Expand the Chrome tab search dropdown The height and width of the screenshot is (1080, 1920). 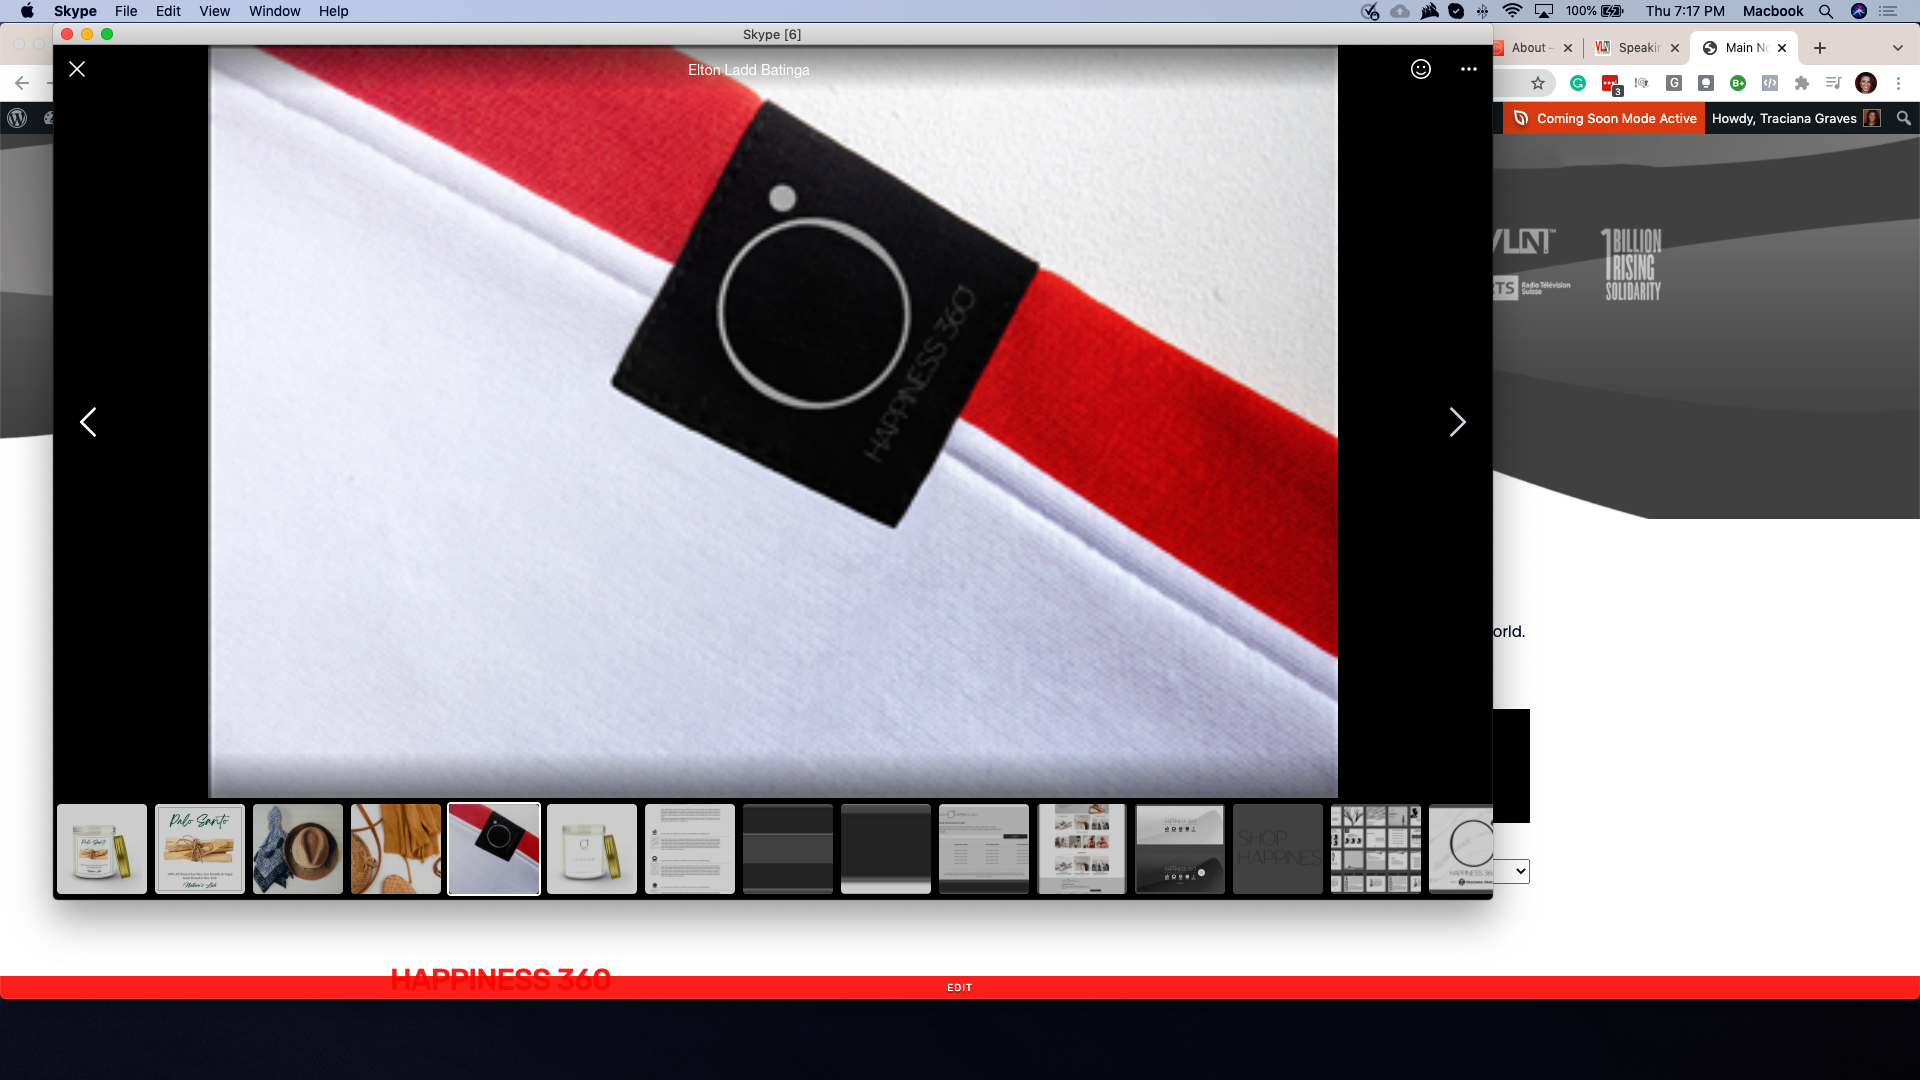tap(1898, 48)
